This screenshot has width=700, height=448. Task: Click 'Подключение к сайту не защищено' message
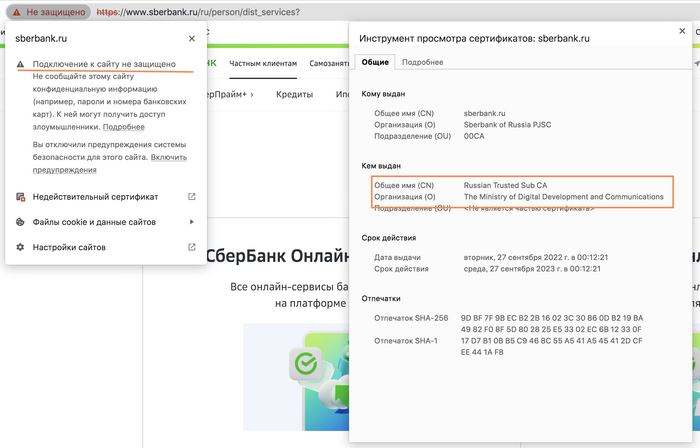pos(104,64)
